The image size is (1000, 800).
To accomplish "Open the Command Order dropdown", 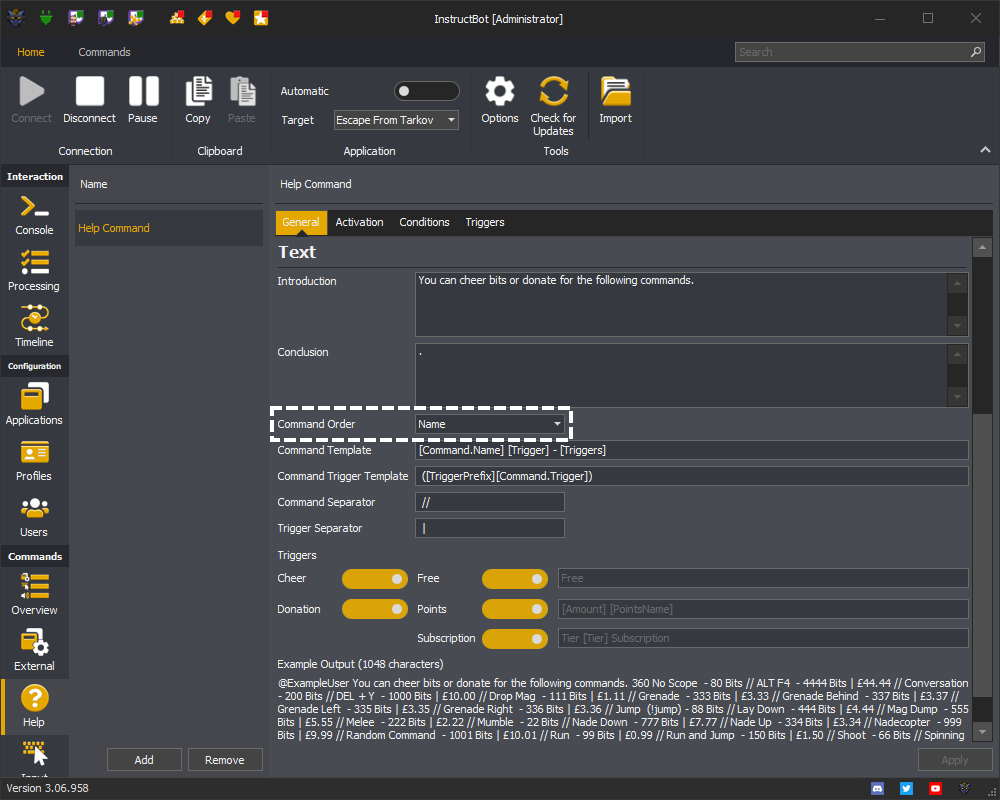I will click(x=490, y=424).
